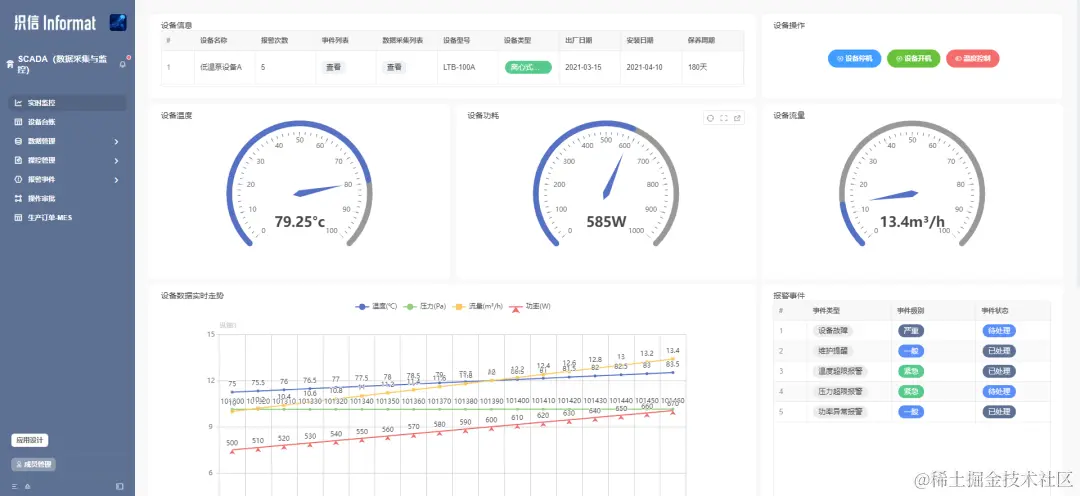Click the 应用设计 button

[x=30, y=440]
